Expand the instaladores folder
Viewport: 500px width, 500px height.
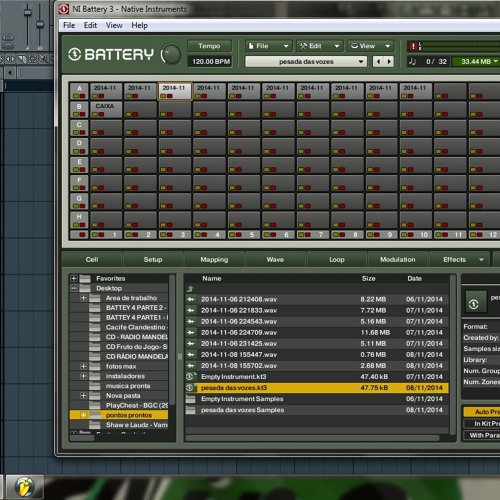pyautogui.click(x=83, y=376)
